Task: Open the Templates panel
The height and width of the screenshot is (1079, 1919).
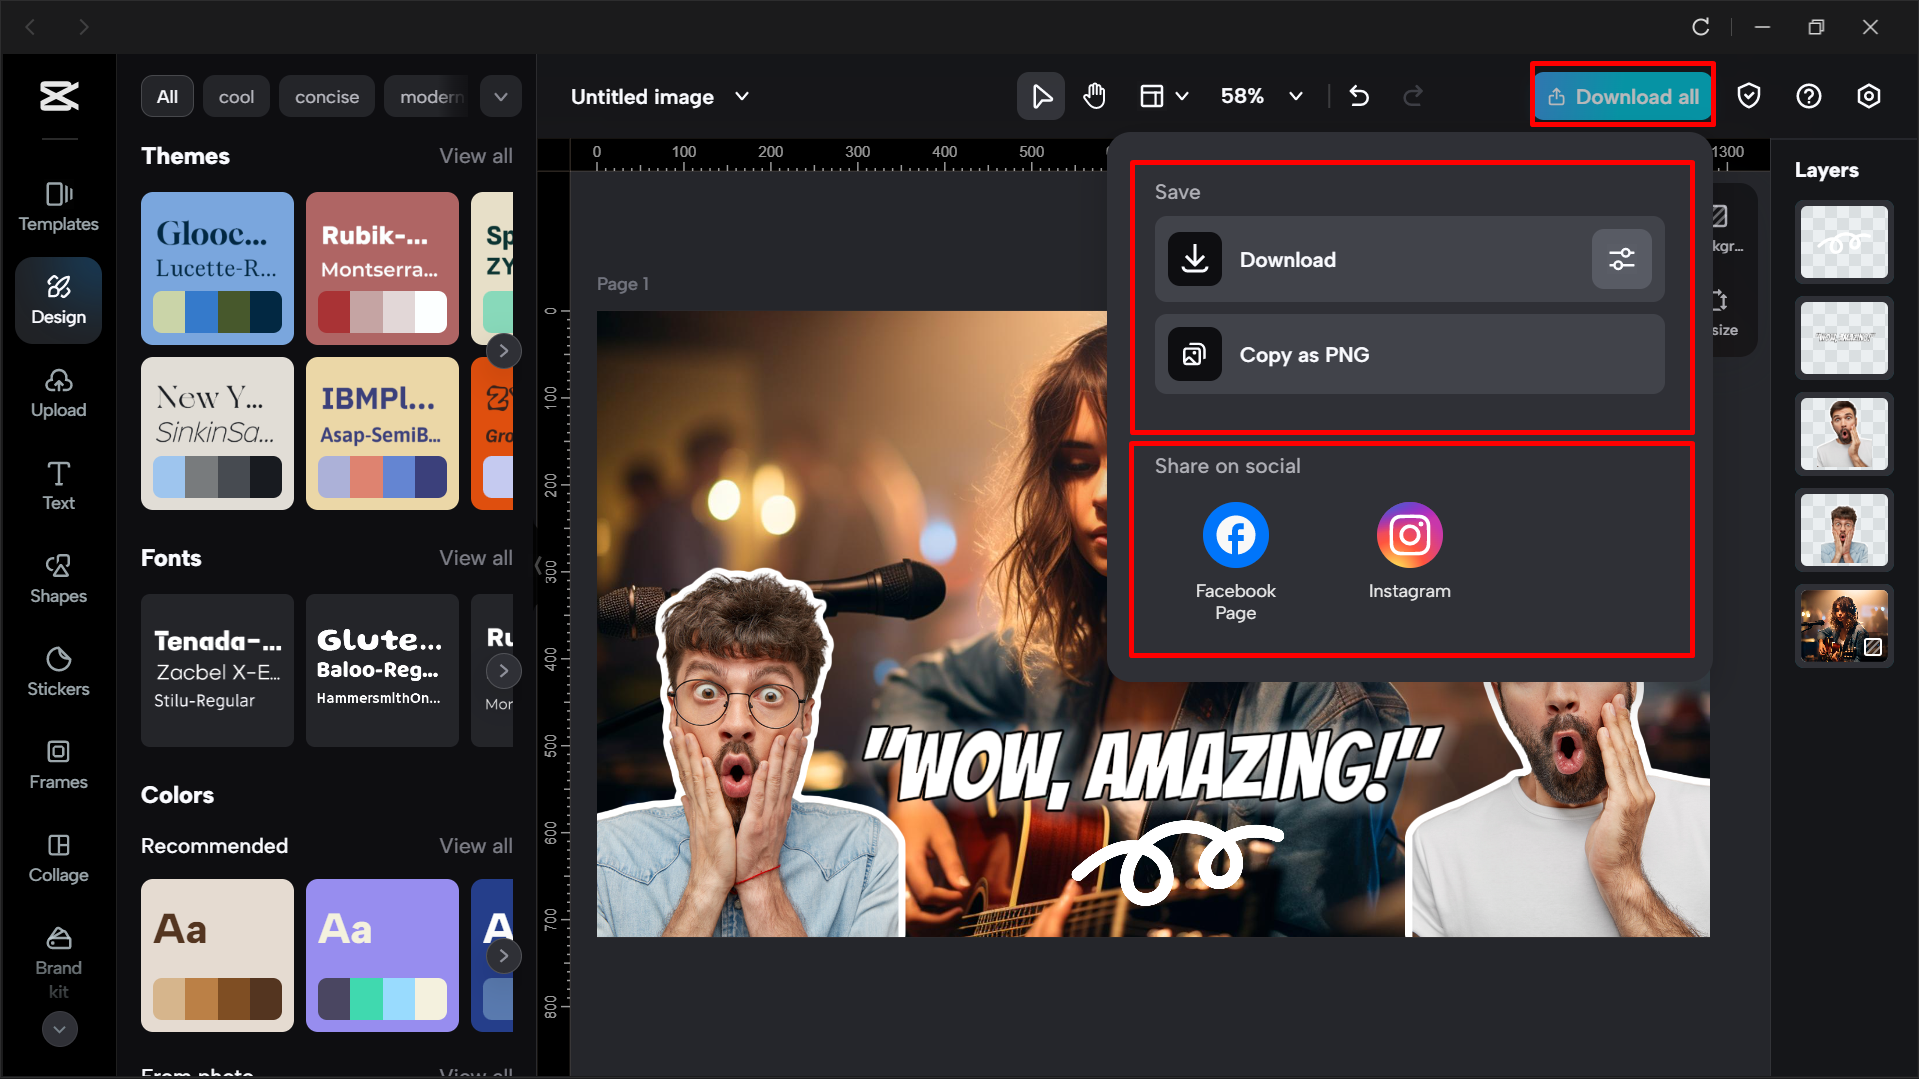Action: 58,207
